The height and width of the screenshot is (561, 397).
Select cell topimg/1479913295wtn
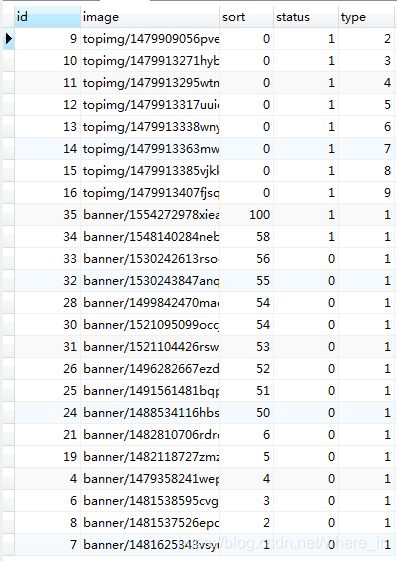(x=150, y=83)
